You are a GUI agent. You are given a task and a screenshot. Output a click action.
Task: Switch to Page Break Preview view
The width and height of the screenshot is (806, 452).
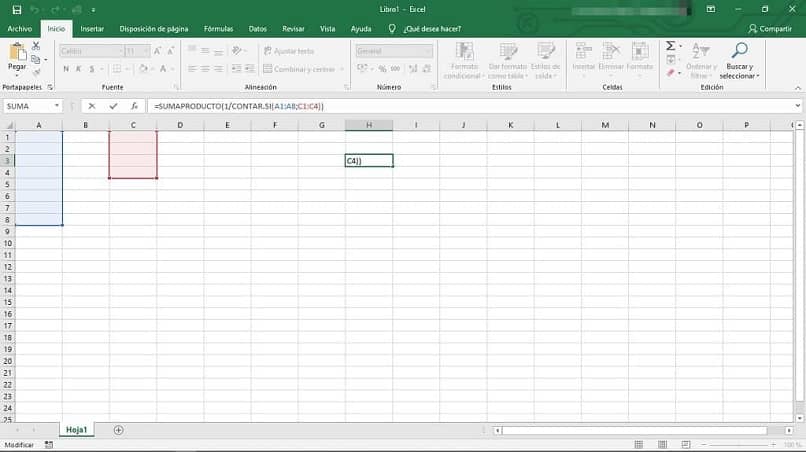coord(686,445)
